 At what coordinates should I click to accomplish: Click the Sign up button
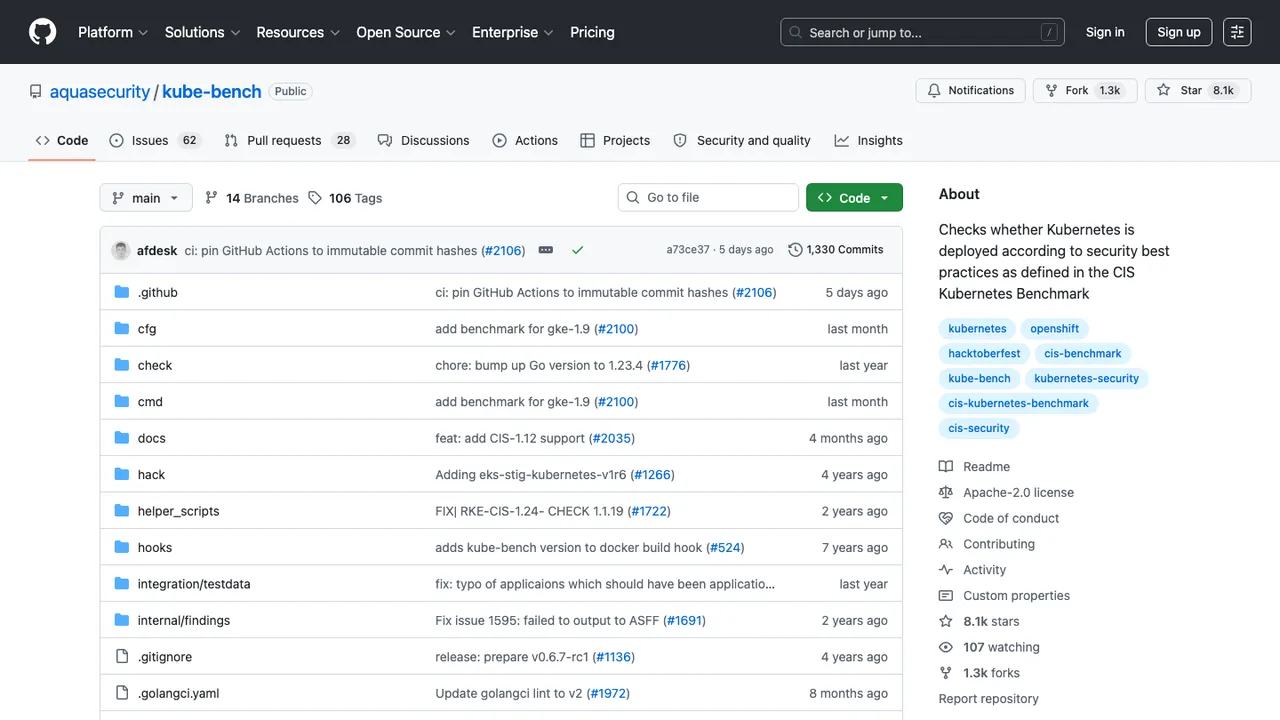click(x=1179, y=32)
